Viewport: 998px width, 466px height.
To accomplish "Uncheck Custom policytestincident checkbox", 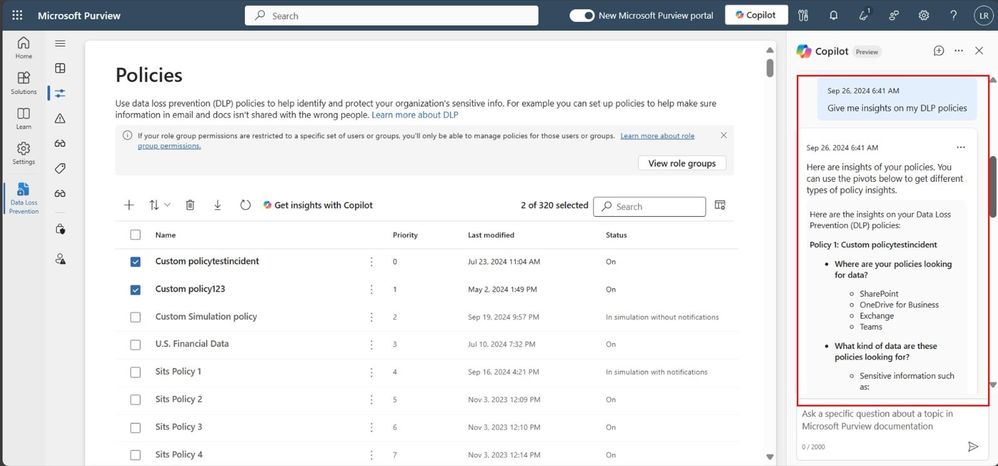I will [x=135, y=262].
